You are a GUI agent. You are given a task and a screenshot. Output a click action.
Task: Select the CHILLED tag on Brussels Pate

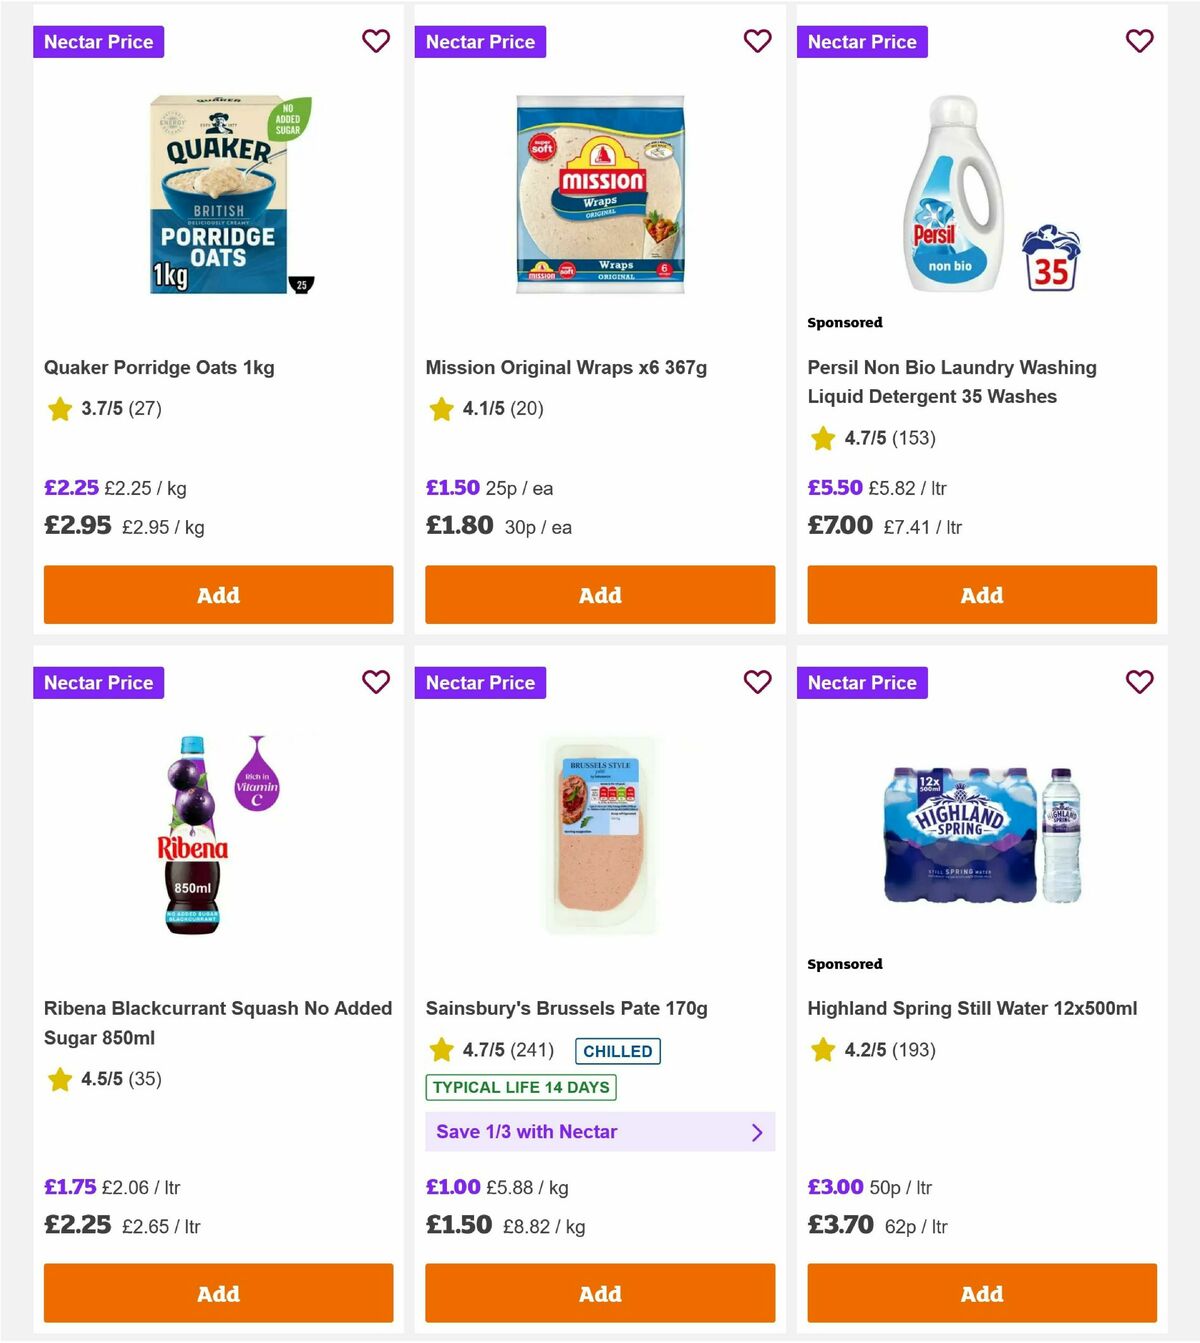tap(617, 1051)
